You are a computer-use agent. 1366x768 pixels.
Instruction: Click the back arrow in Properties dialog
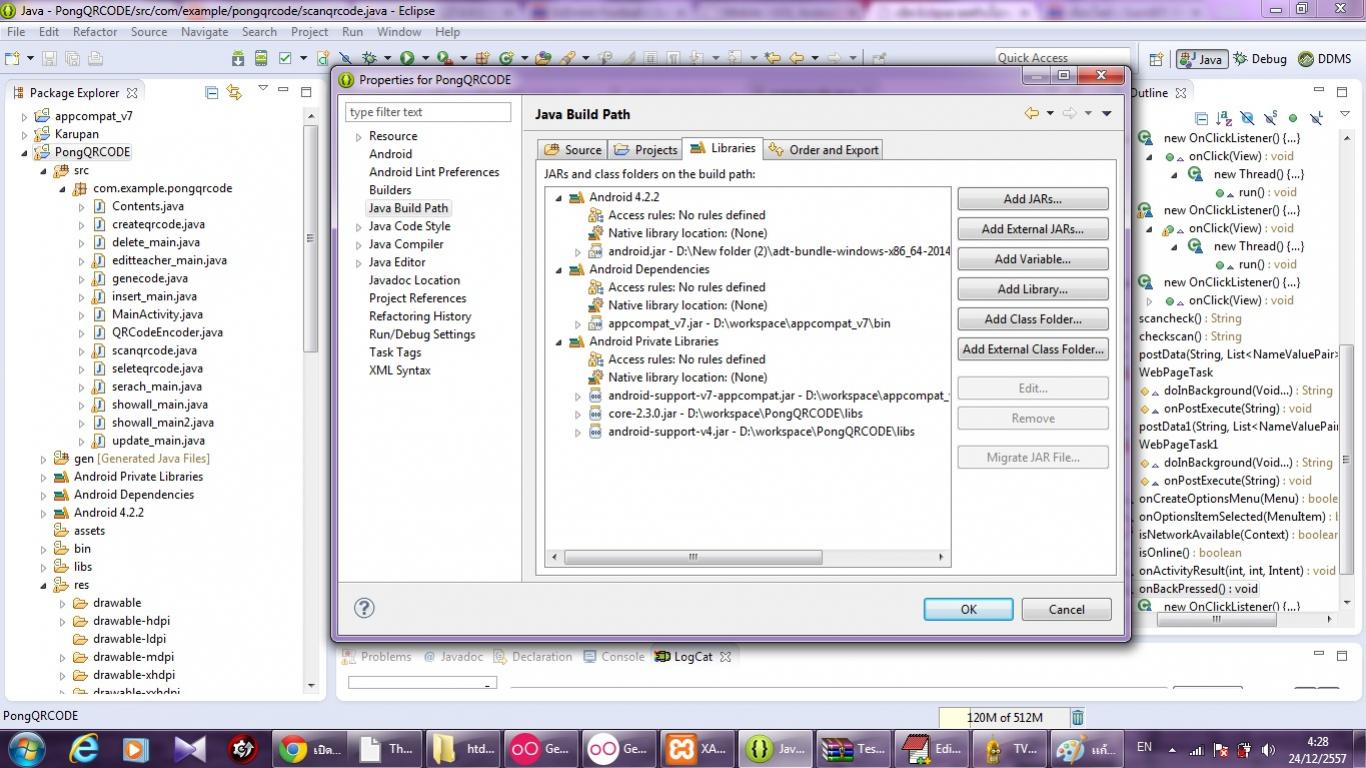[x=1031, y=114]
